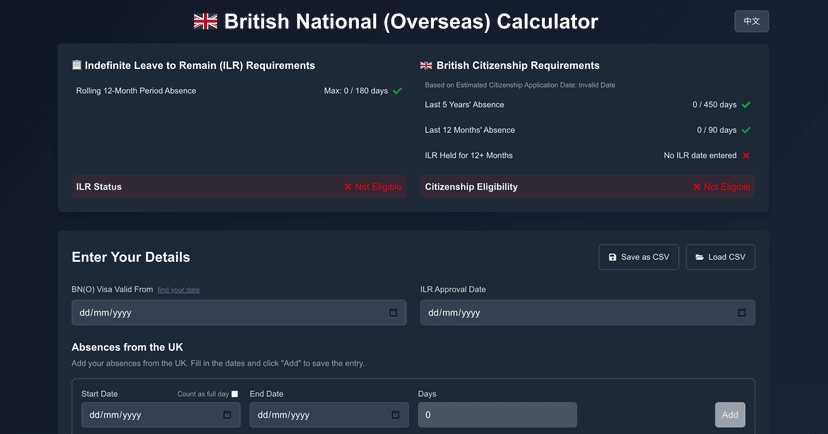
Task: Click '0 / 90 days' value
Action: 717,130
